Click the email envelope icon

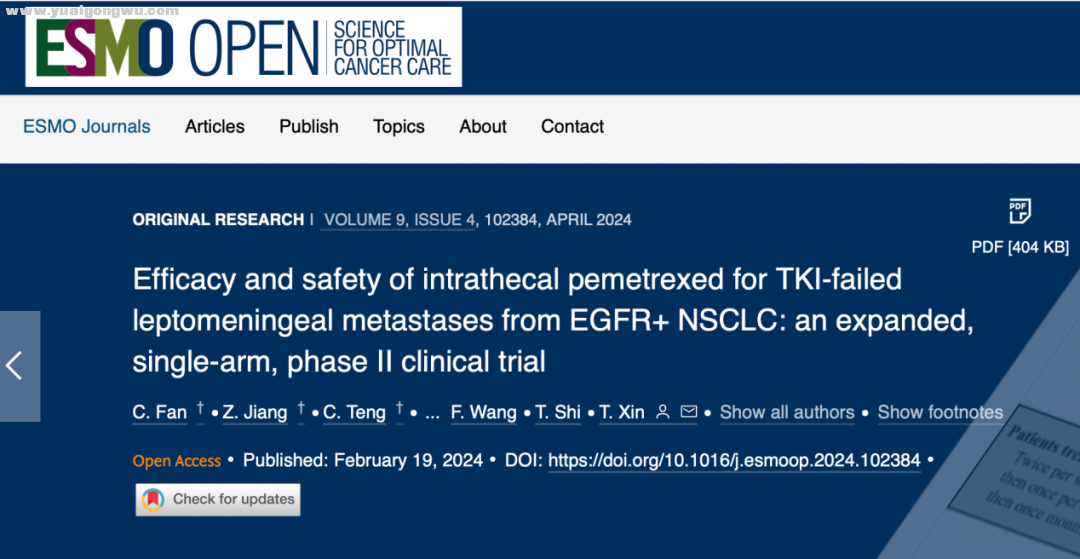coord(688,412)
